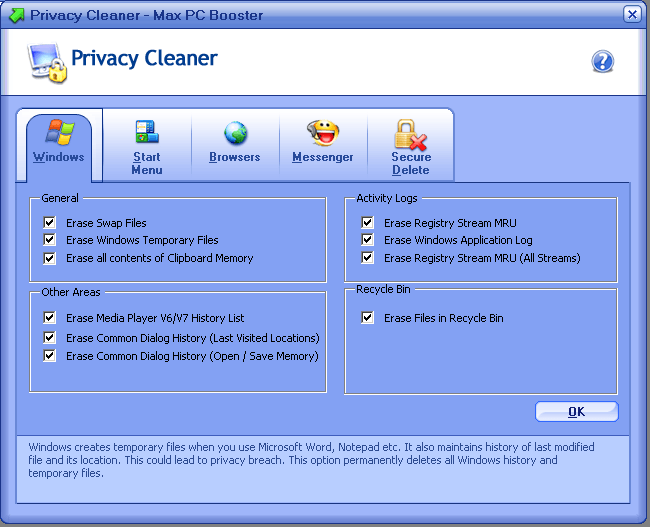Click the General group label
This screenshot has height=527, width=650.
coord(60,198)
